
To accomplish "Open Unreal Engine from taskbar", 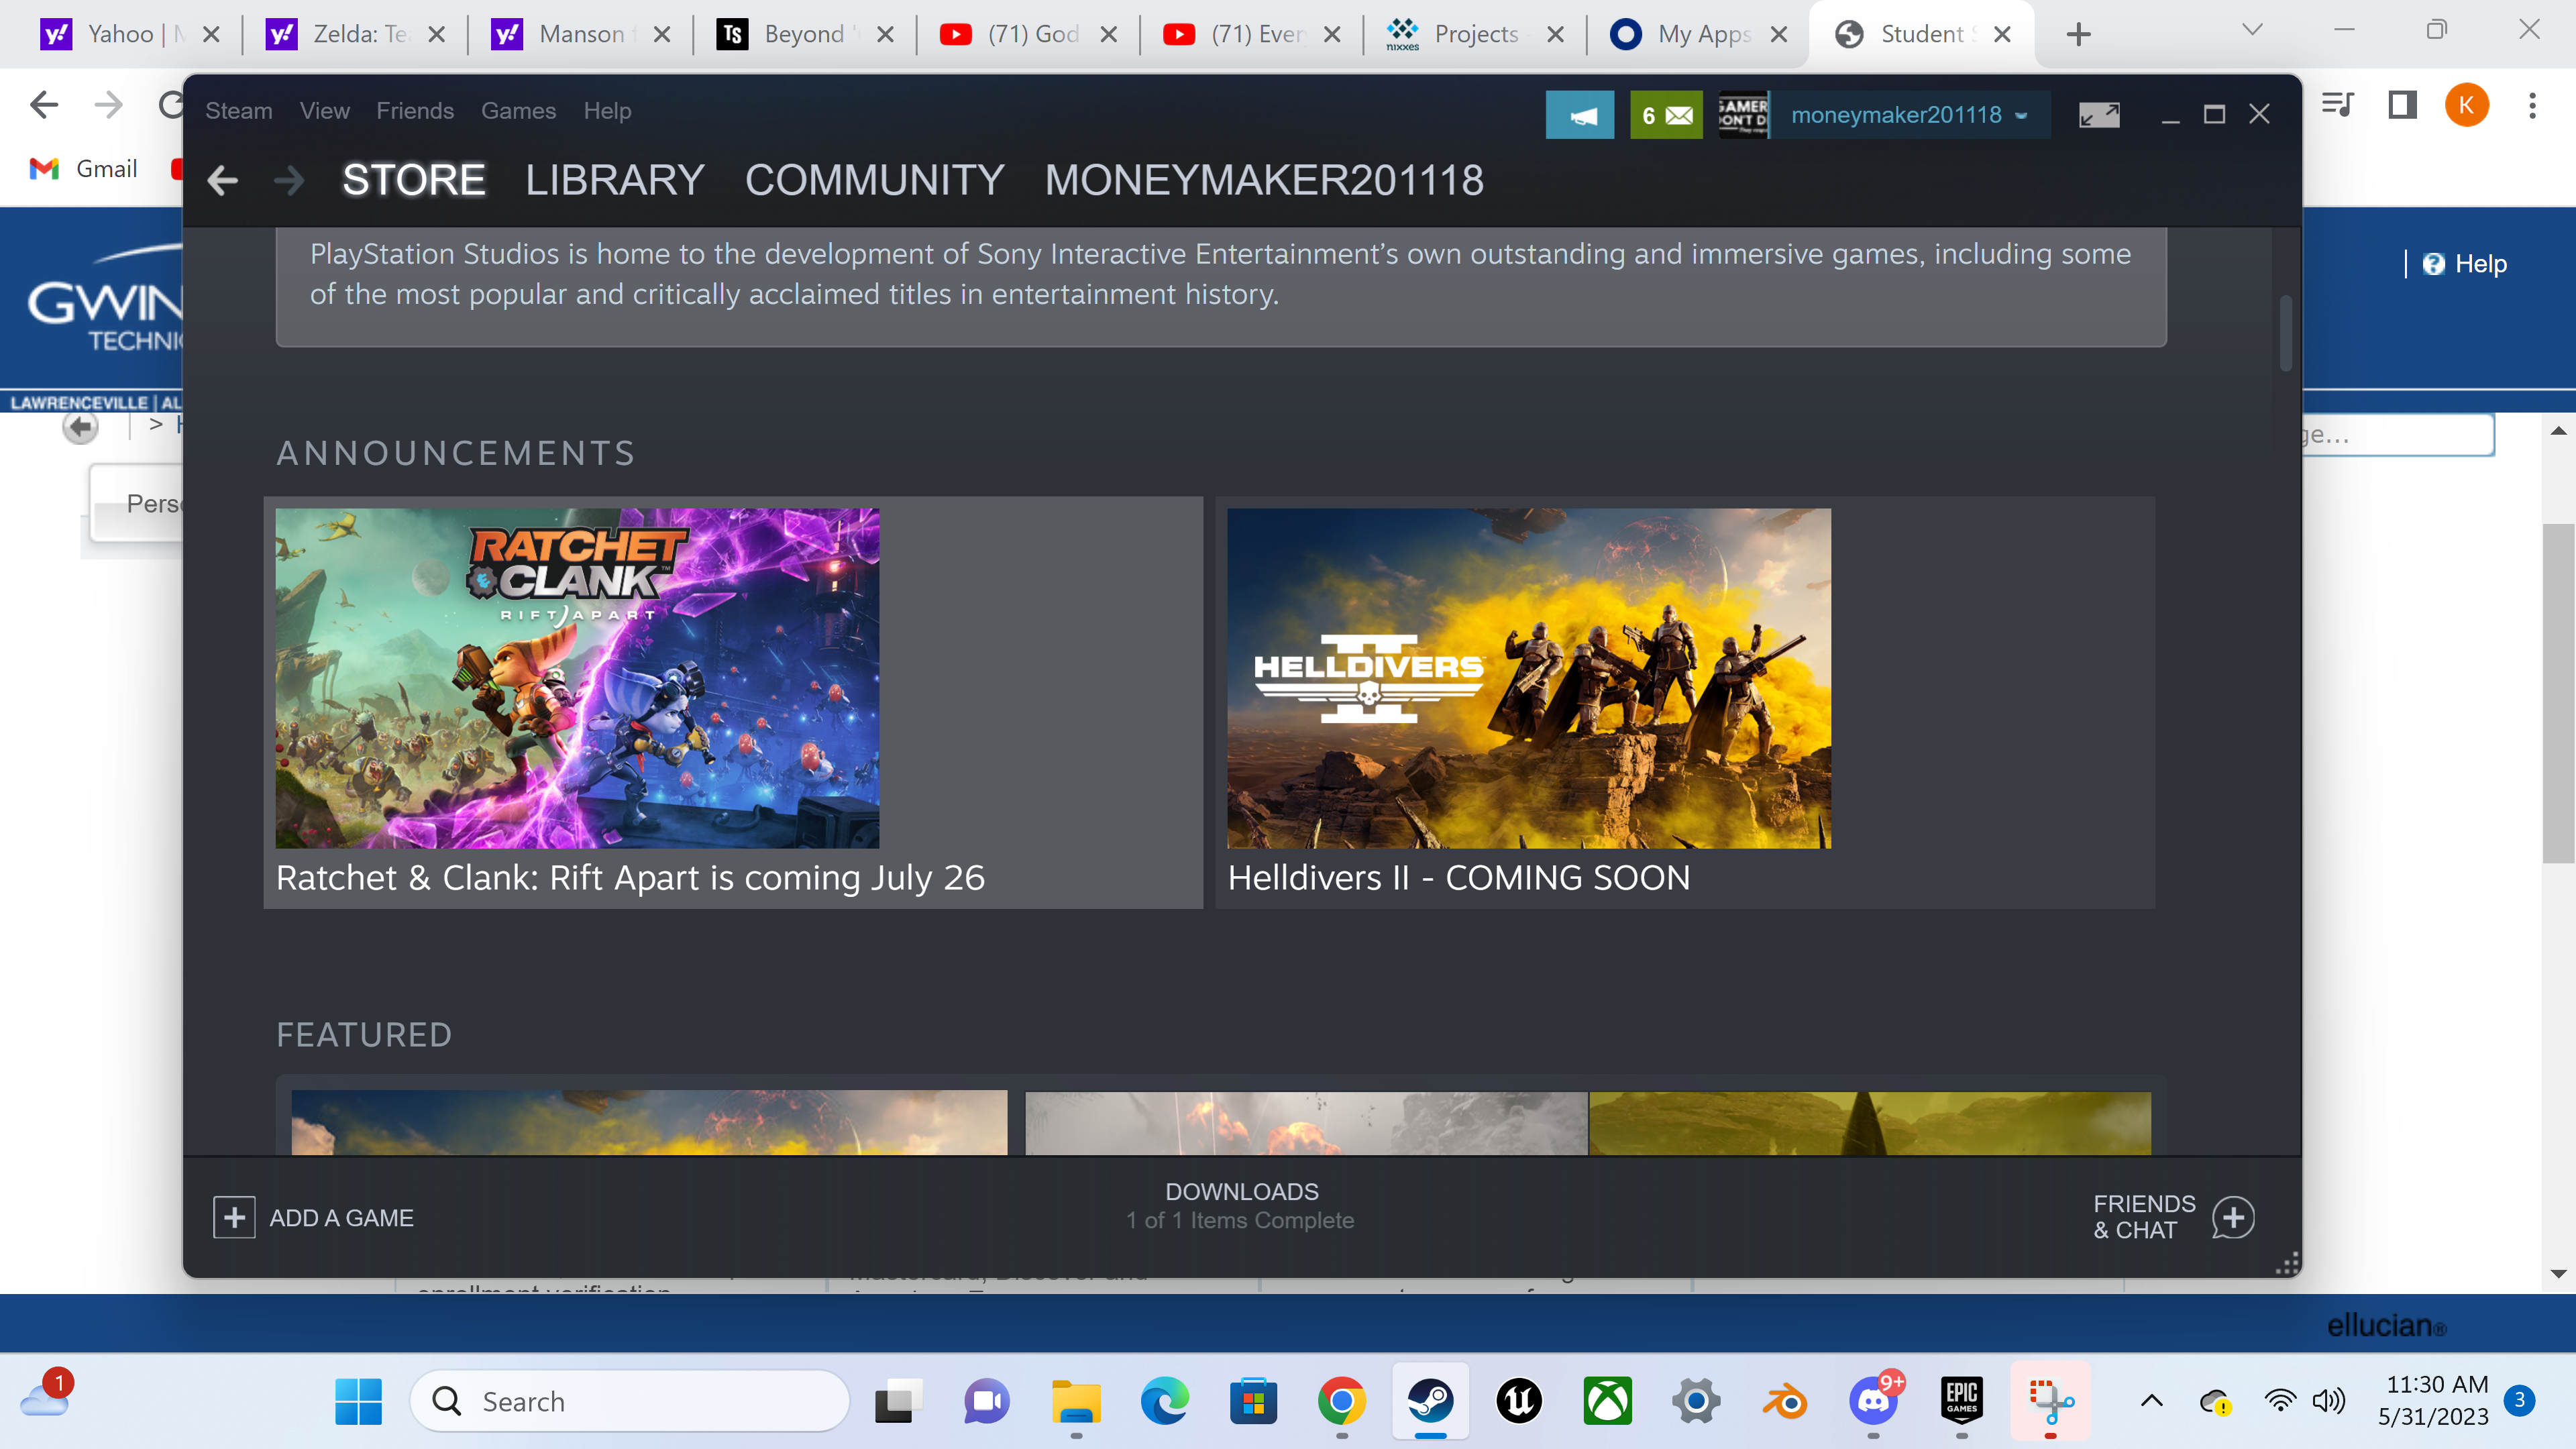I will click(1519, 1401).
